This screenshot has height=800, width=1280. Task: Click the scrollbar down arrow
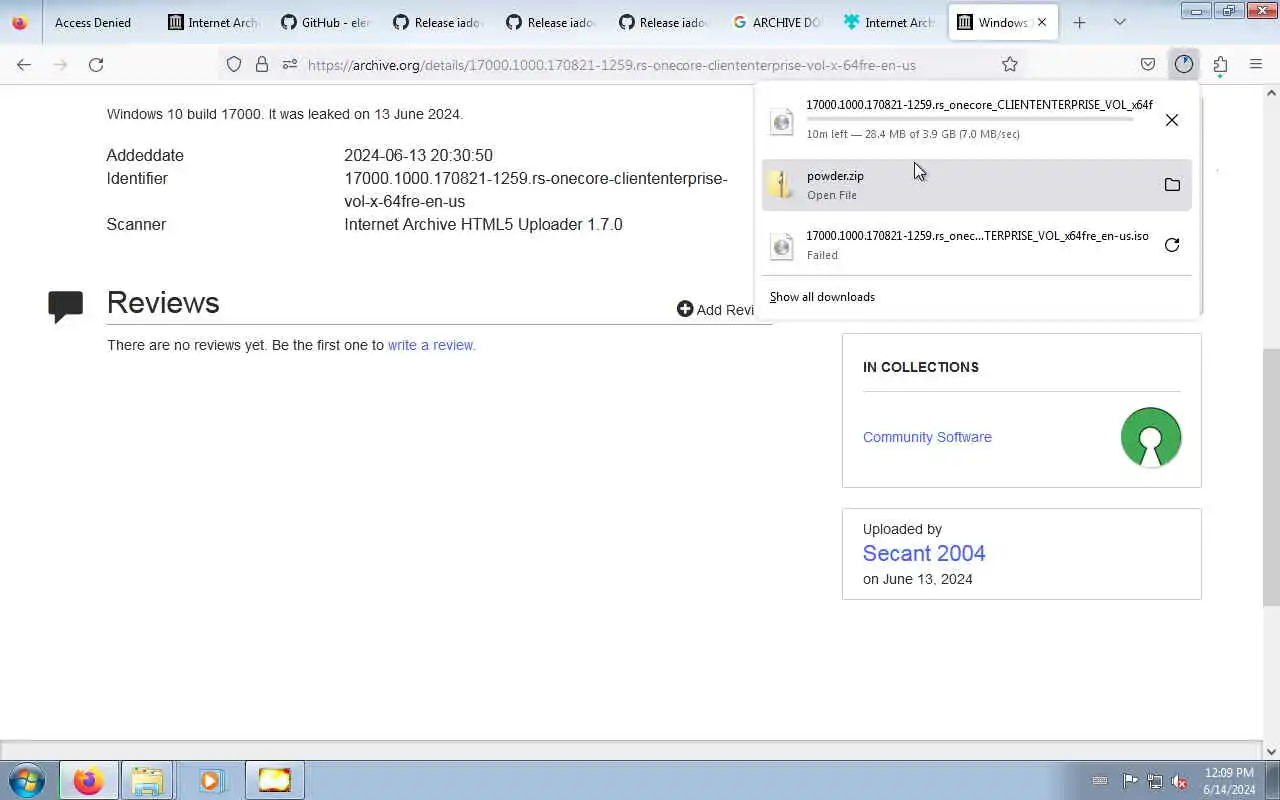(x=1271, y=752)
